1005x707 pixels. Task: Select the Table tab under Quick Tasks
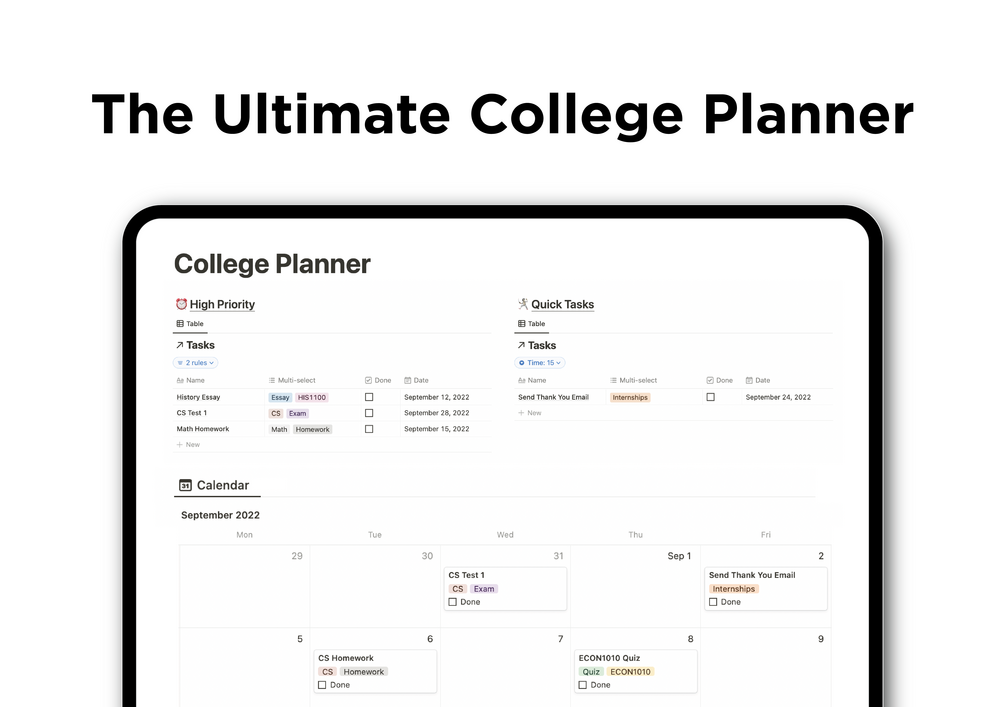tap(531, 324)
